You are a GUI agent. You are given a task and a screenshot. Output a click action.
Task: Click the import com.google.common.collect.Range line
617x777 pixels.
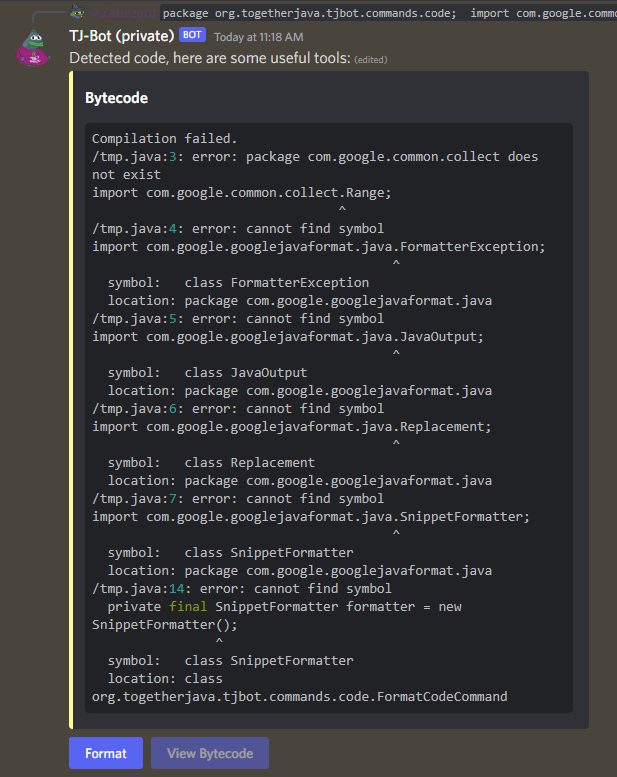(x=242, y=193)
